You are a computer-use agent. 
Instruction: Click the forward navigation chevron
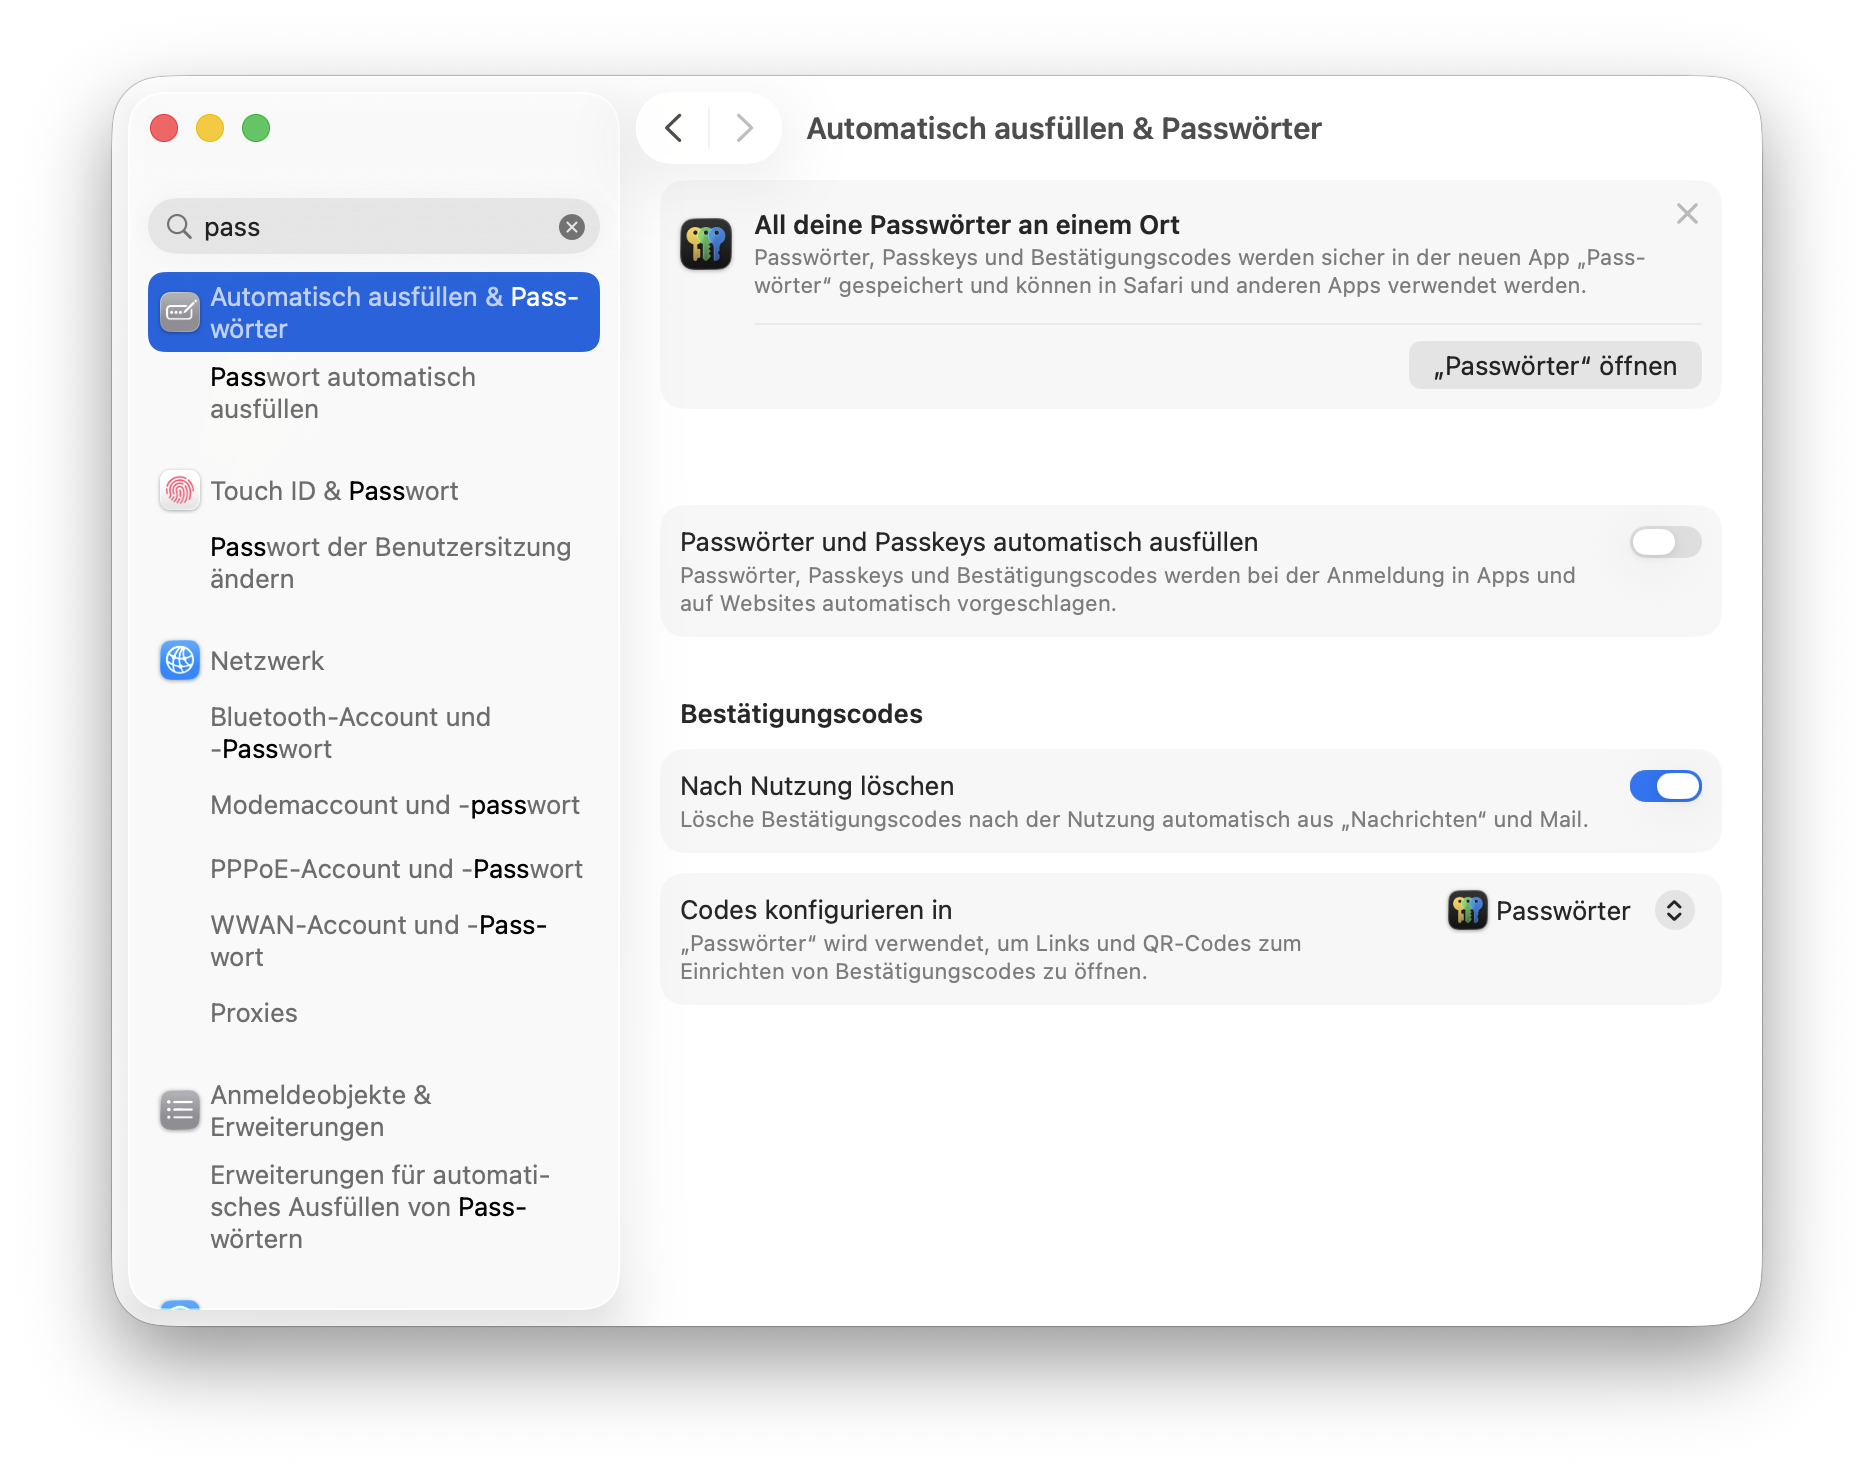point(744,128)
